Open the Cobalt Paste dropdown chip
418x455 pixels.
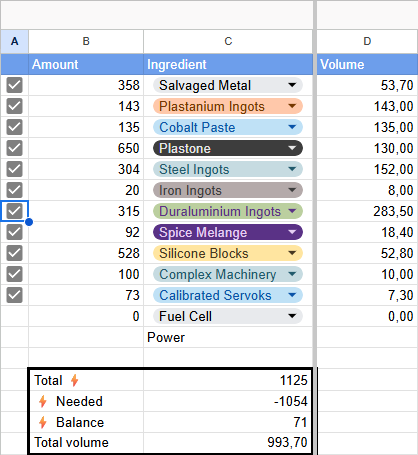coord(228,127)
